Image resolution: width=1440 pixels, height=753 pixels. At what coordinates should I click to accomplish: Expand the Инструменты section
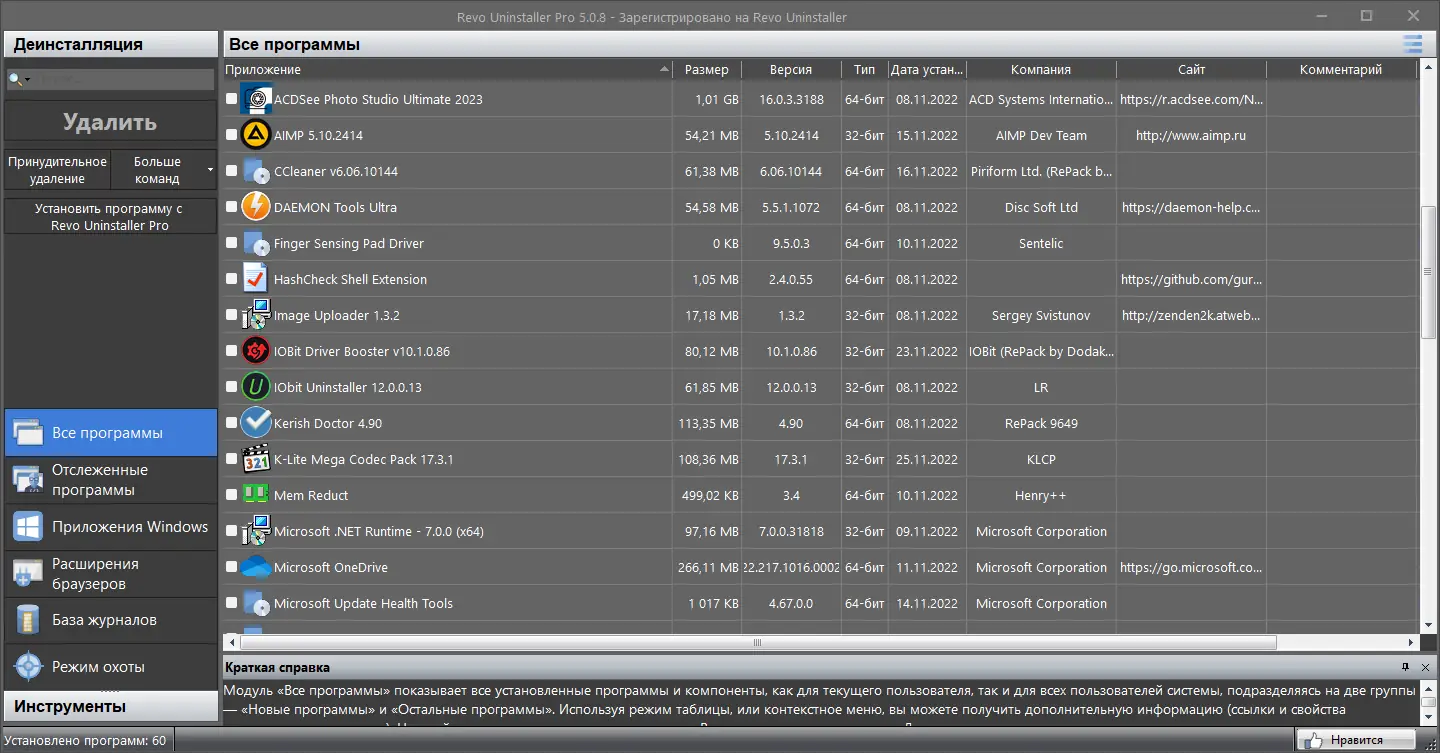point(110,707)
